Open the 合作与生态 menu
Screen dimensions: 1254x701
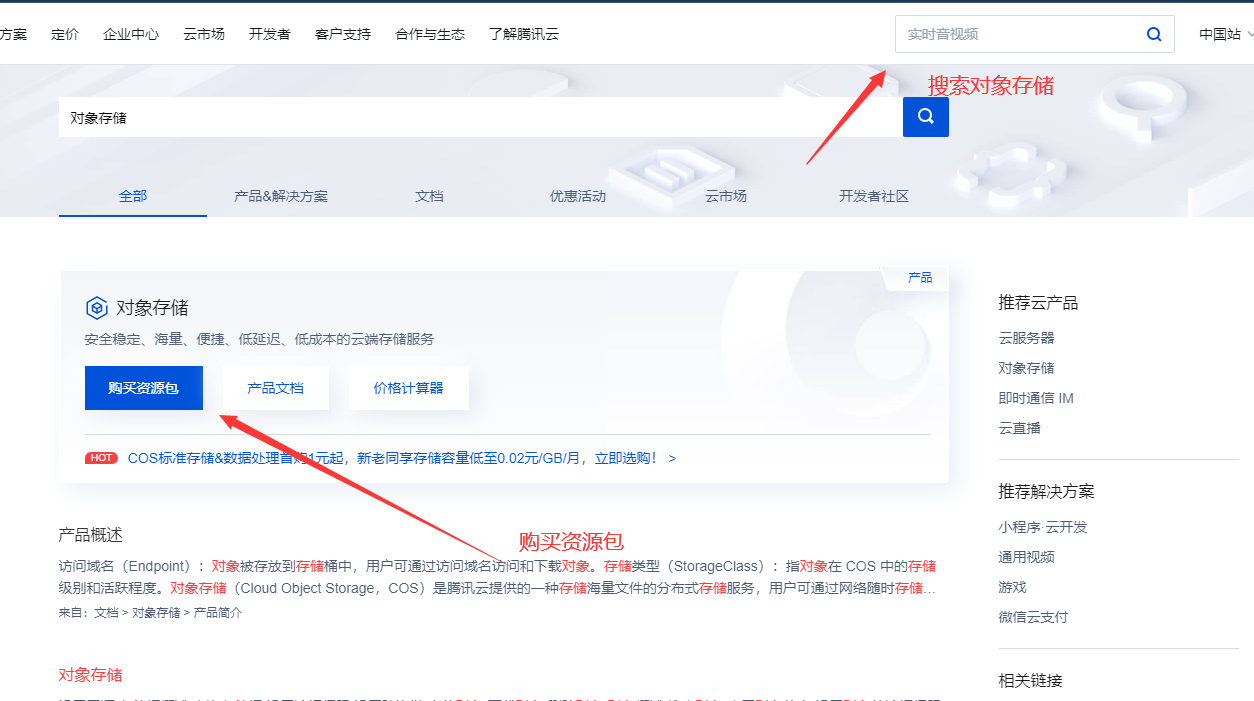pyautogui.click(x=430, y=34)
